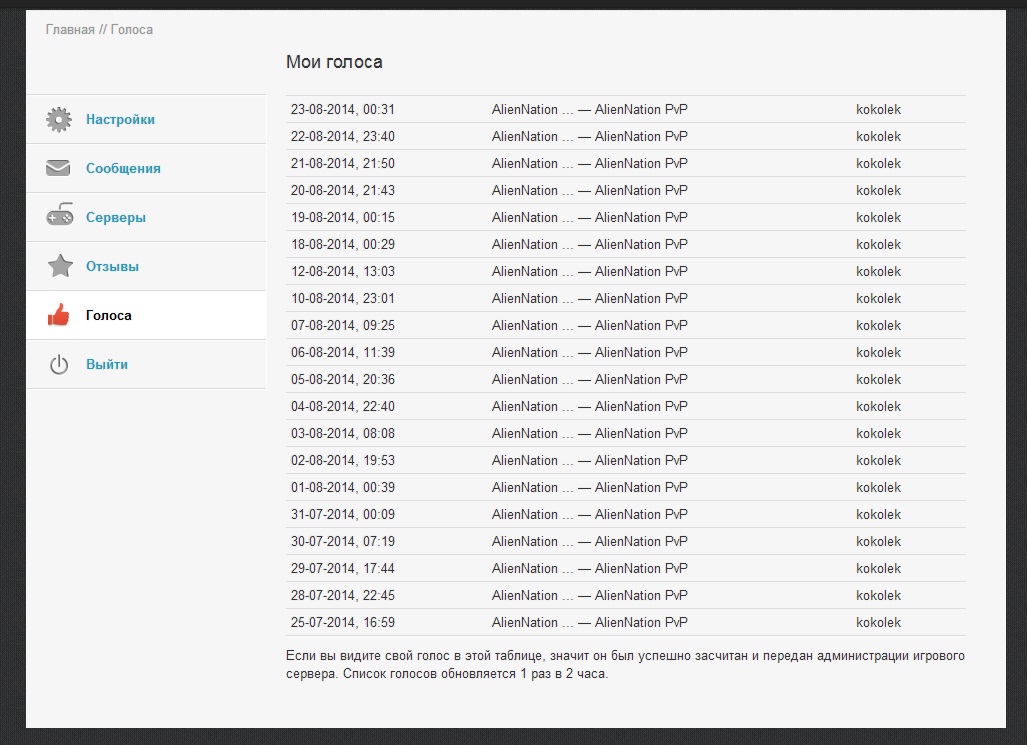Click AlienNation PvP server in 01-08-2014 row
Screen dimensions: 1027x745
(x=589, y=487)
